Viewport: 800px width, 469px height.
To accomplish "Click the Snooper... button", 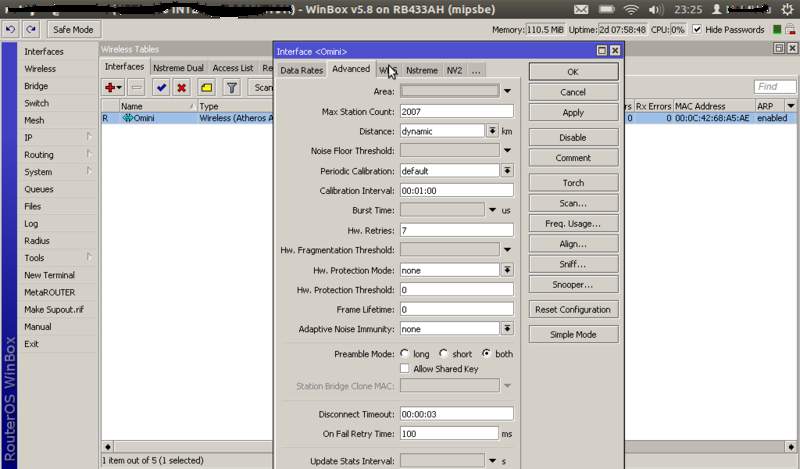I will [x=573, y=285].
